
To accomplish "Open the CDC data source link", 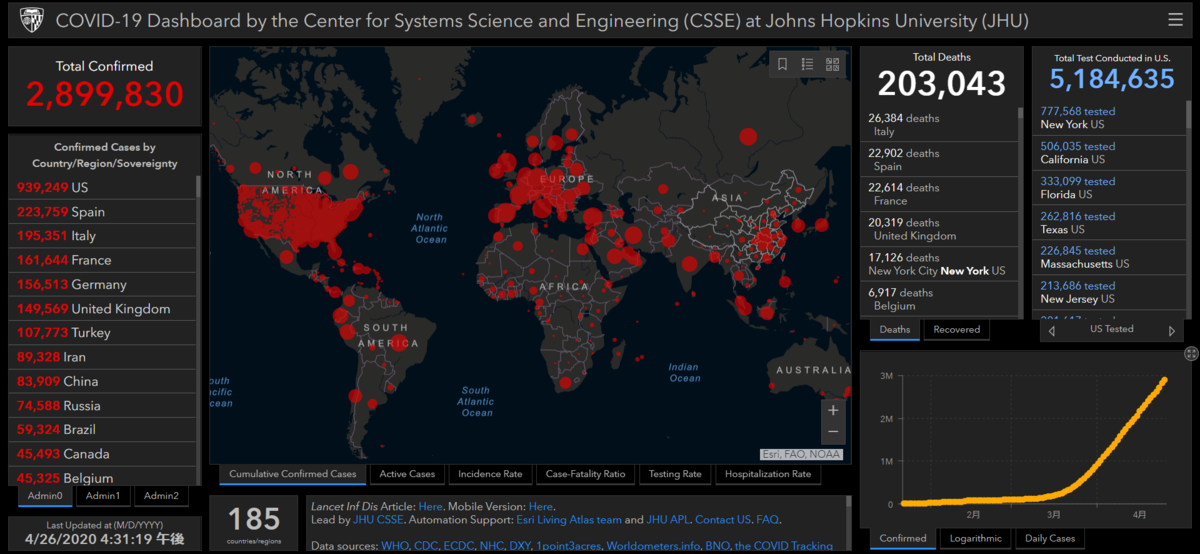I will pyautogui.click(x=426, y=546).
